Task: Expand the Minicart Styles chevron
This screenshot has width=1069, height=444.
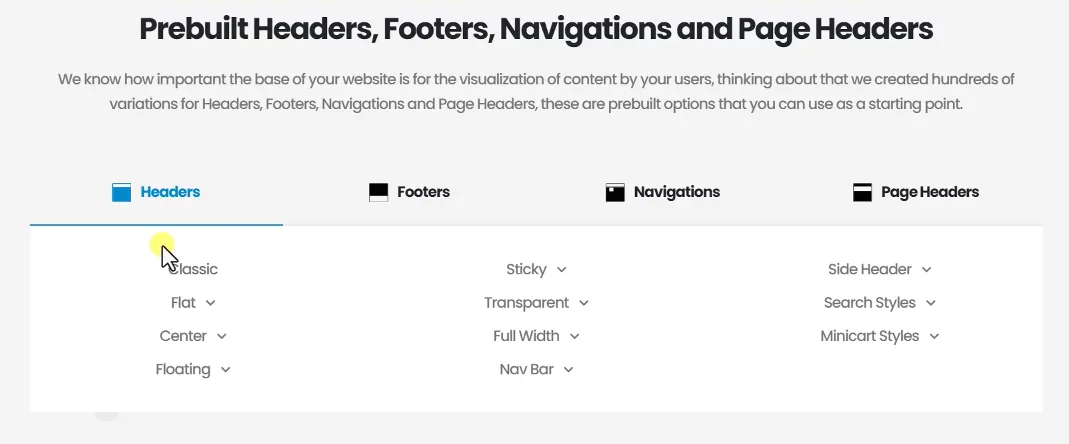Action: click(935, 336)
